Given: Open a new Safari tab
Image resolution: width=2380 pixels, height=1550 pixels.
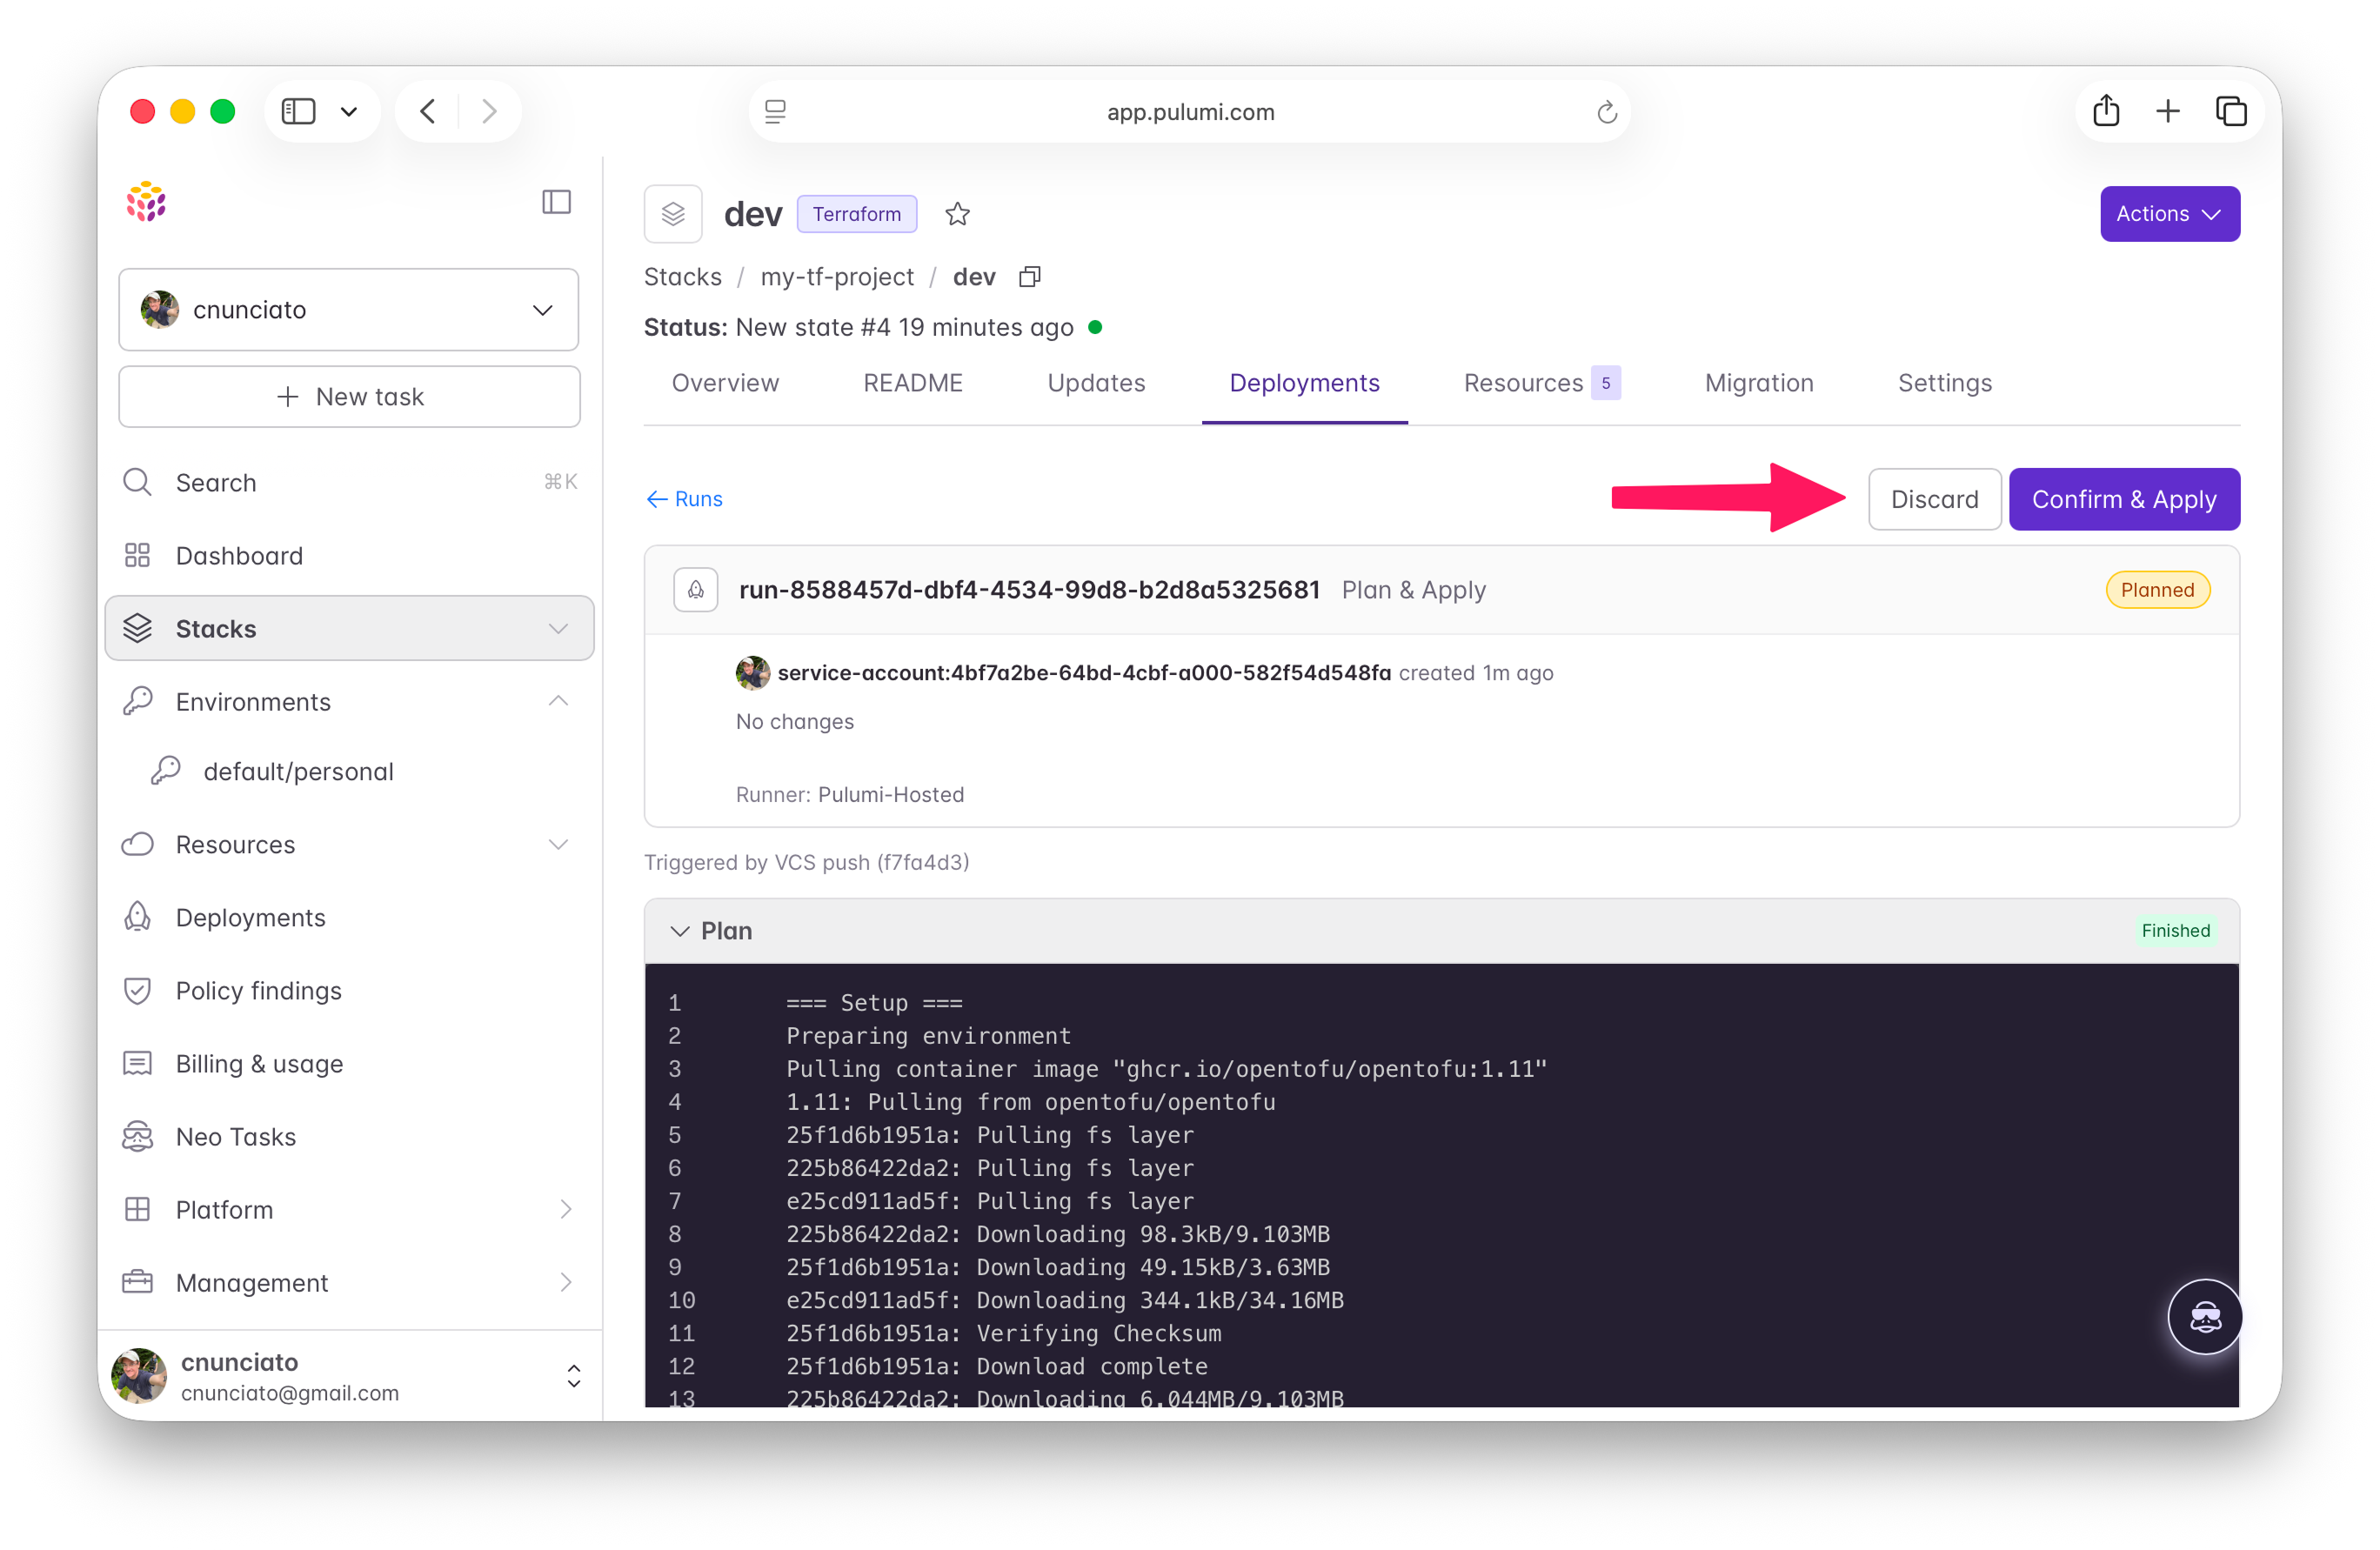Looking at the screenshot, I should (x=2167, y=111).
